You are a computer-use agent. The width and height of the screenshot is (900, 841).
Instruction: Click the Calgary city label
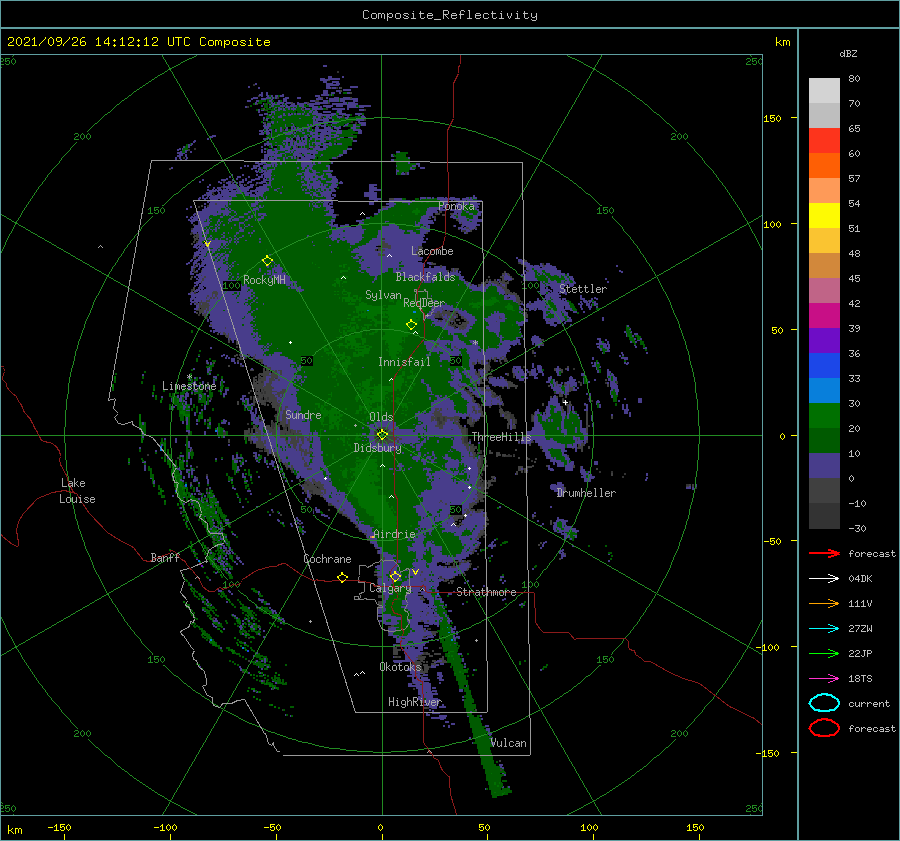tap(390, 588)
